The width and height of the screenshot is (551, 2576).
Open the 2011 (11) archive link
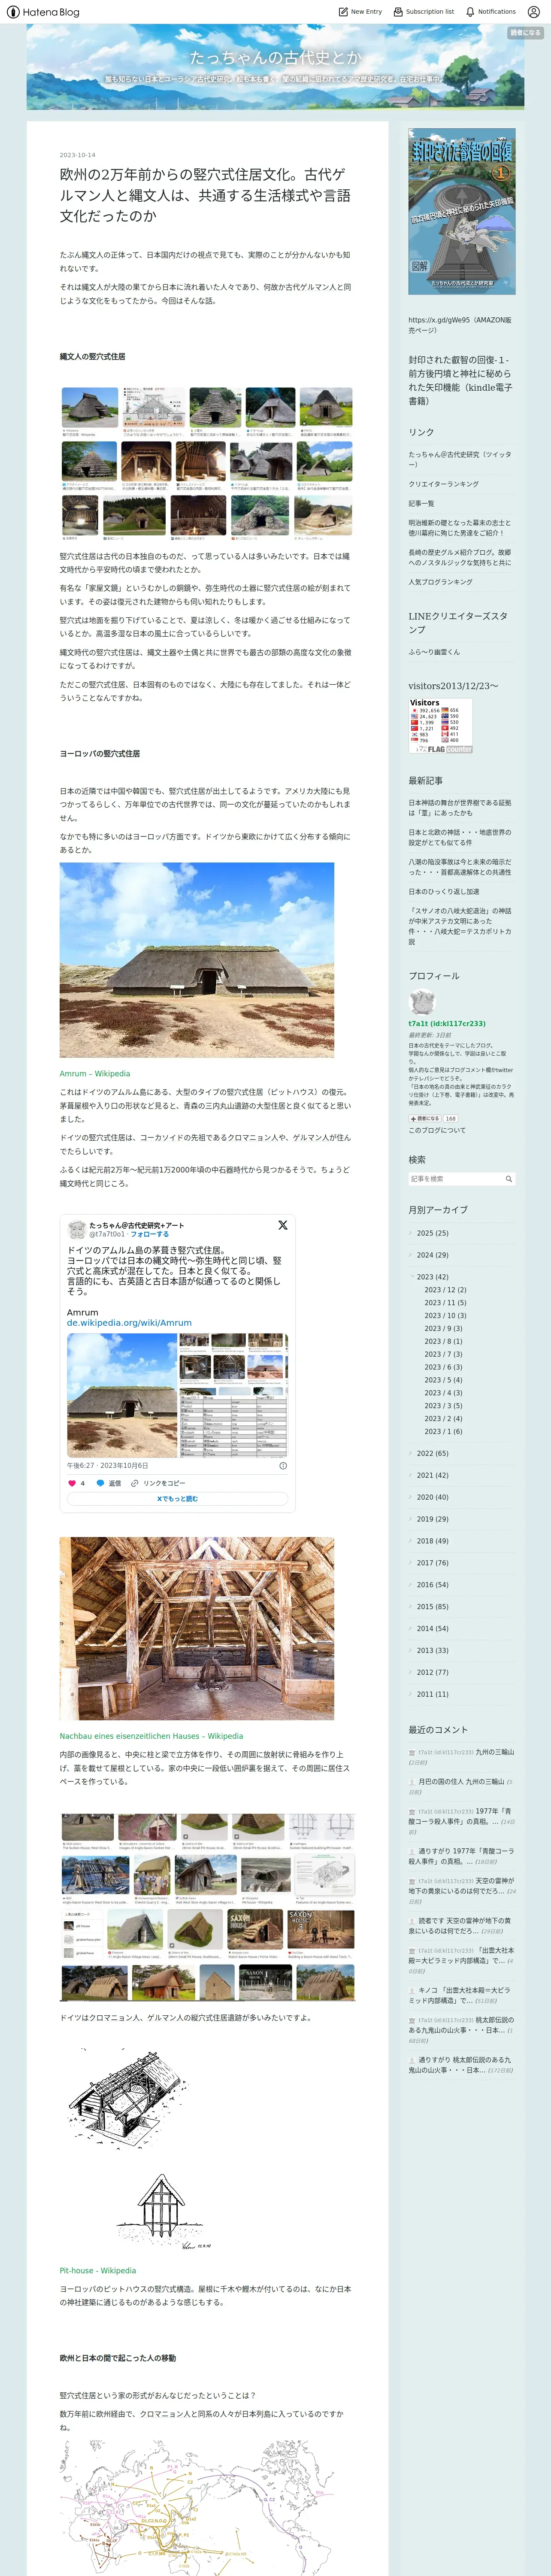coord(432,1694)
